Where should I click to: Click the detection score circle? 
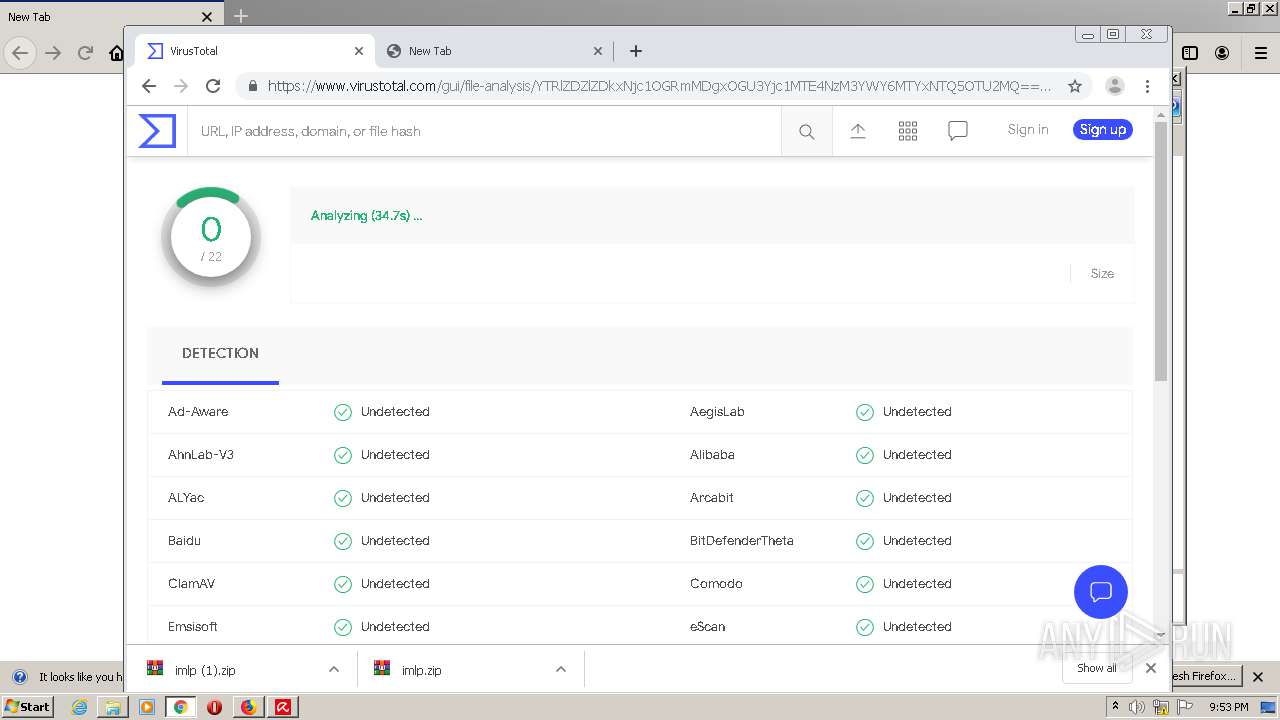211,237
